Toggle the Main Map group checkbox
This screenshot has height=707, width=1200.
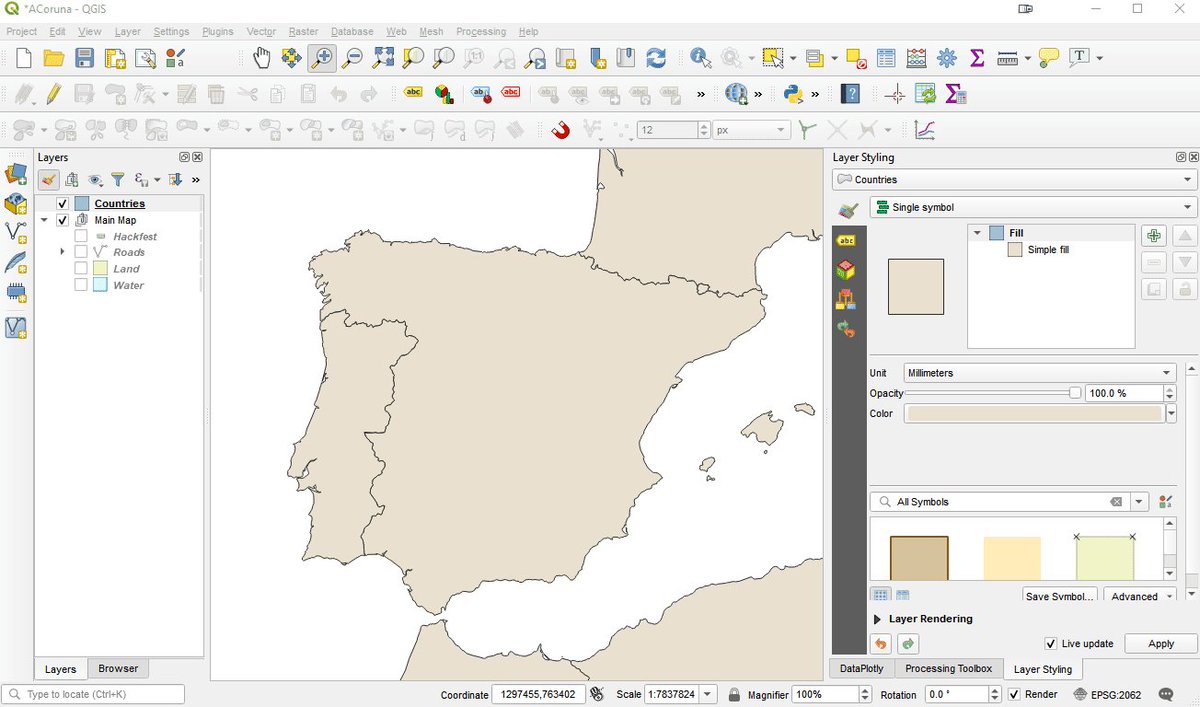pyautogui.click(x=63, y=220)
